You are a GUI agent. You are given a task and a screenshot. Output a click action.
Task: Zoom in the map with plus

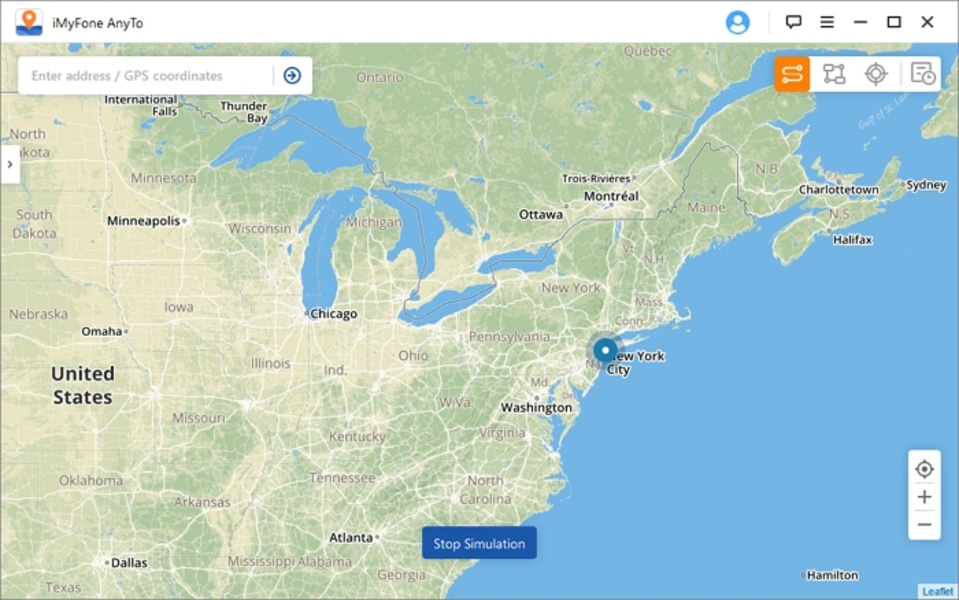click(x=924, y=497)
